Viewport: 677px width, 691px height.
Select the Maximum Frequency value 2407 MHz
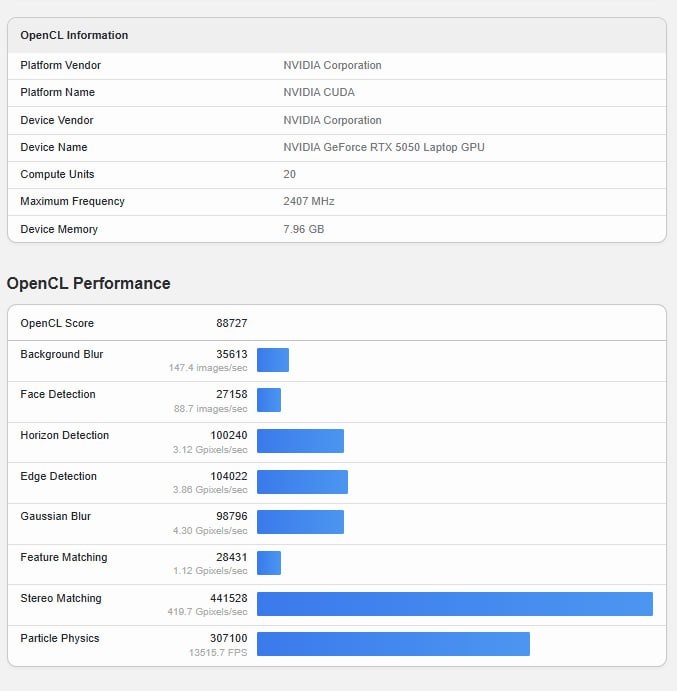311,201
